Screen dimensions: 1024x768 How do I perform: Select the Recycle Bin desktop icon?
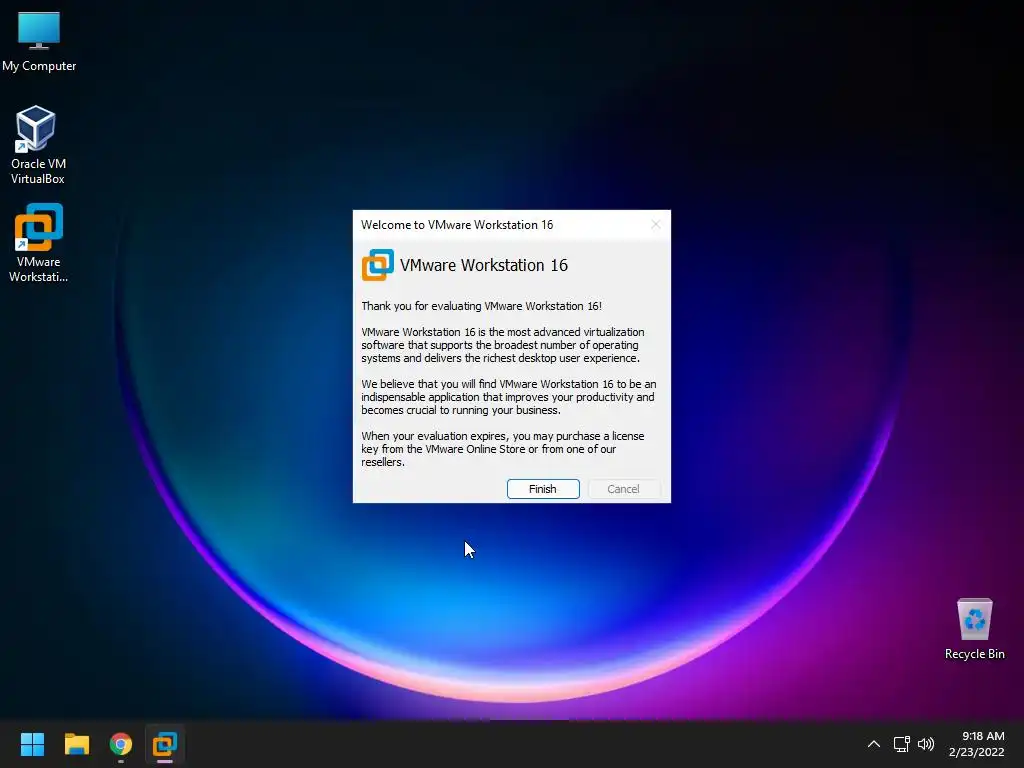pyautogui.click(x=974, y=629)
